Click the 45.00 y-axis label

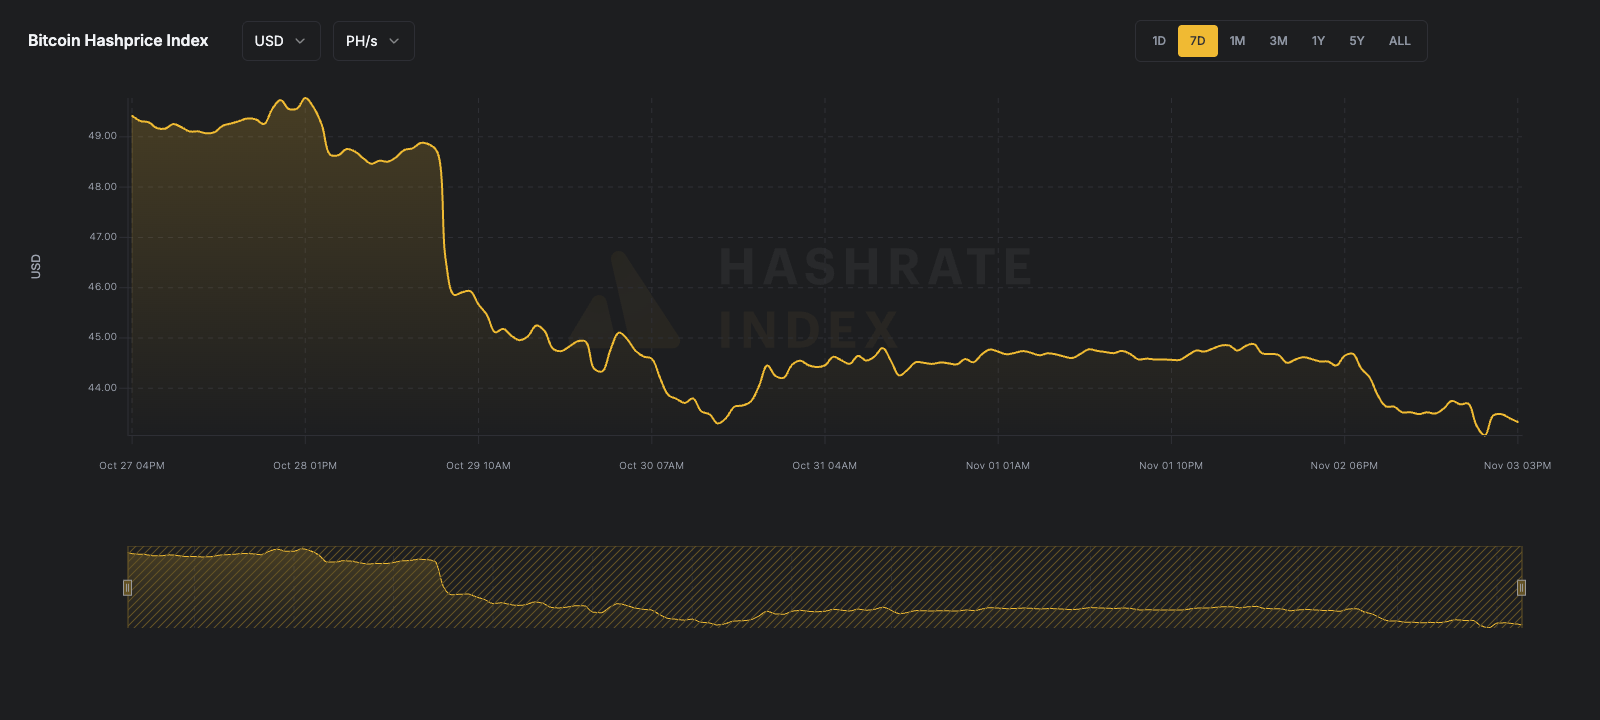[x=103, y=337]
